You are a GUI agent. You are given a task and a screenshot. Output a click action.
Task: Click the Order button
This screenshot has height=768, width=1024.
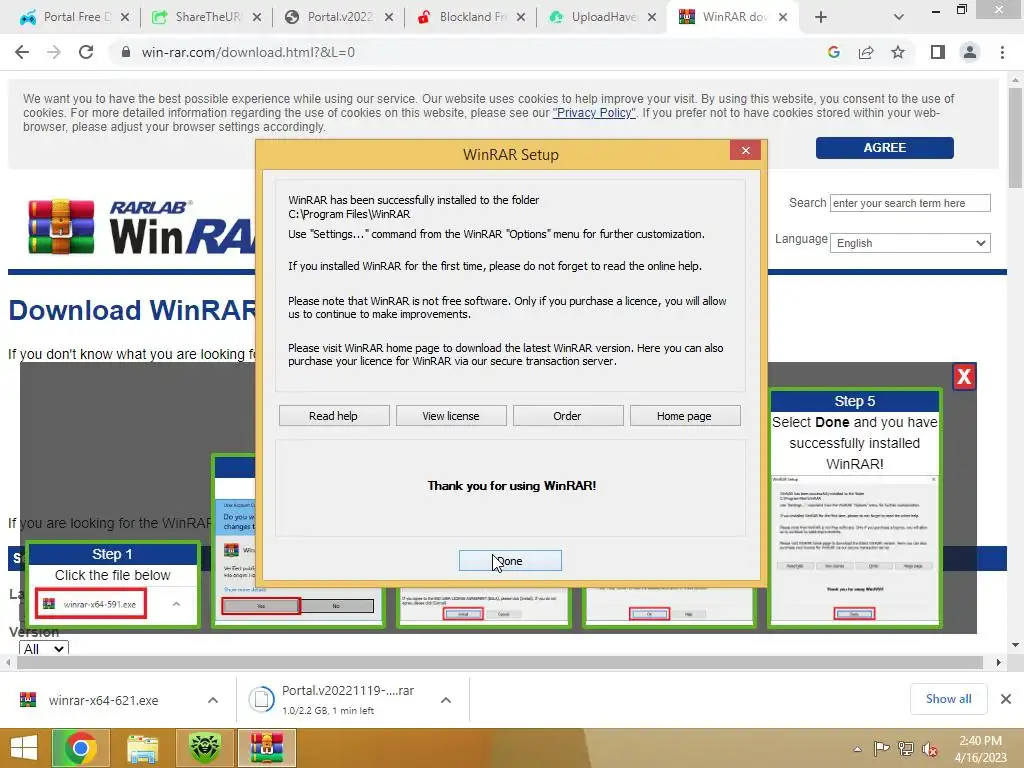[568, 416]
